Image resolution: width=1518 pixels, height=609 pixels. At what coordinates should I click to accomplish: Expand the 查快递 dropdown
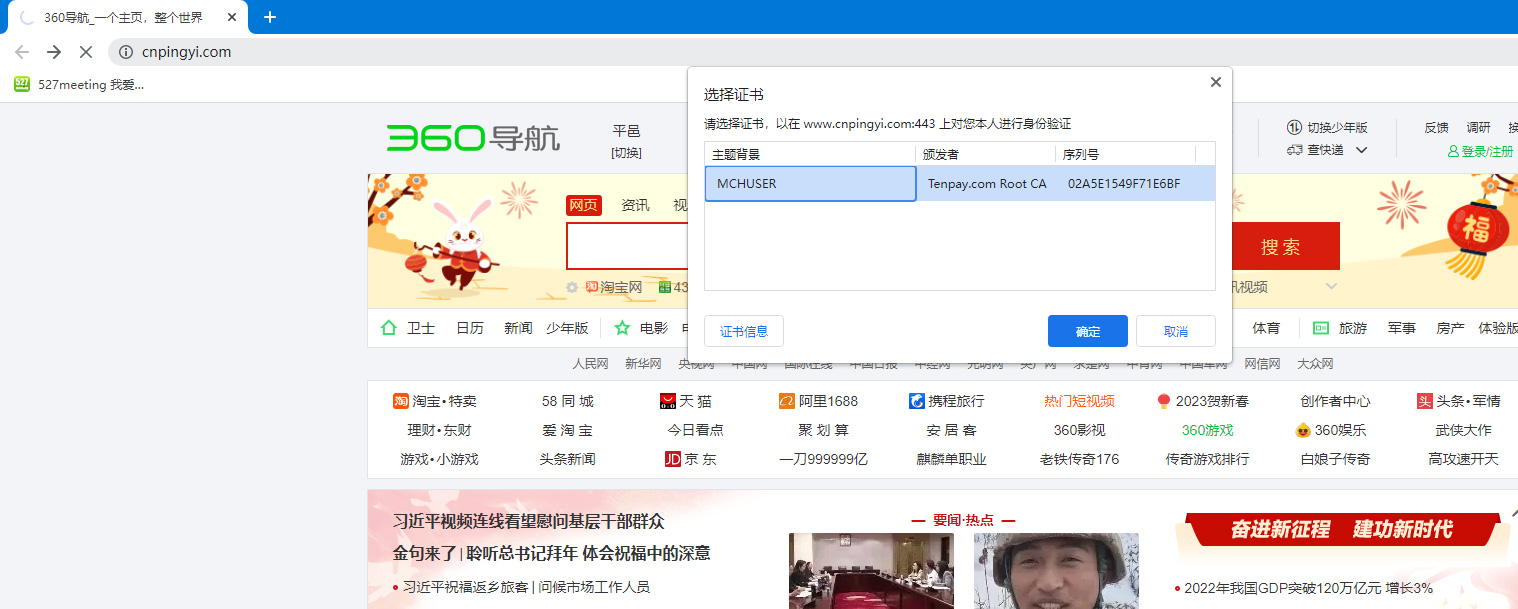tap(1361, 150)
